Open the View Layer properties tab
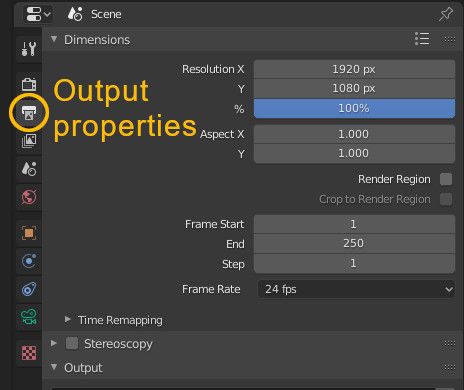The width and height of the screenshot is (464, 390). (x=29, y=141)
